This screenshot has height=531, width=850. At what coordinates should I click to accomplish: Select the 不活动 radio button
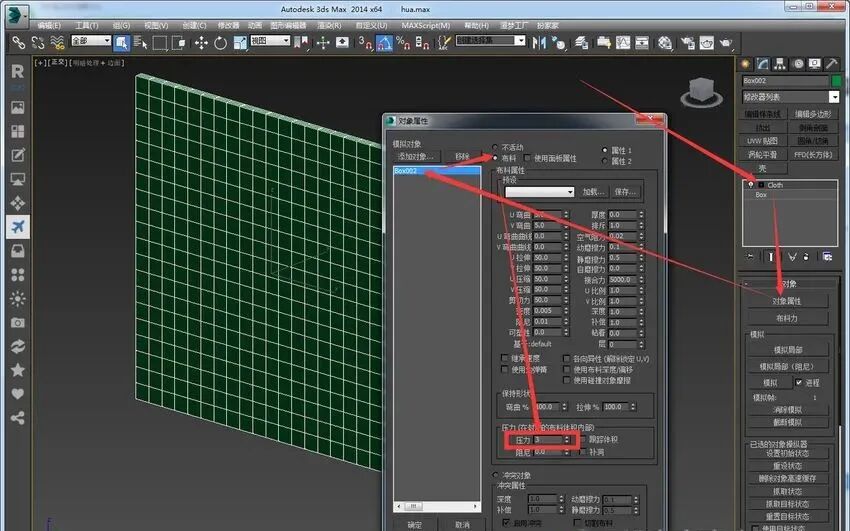pos(495,147)
